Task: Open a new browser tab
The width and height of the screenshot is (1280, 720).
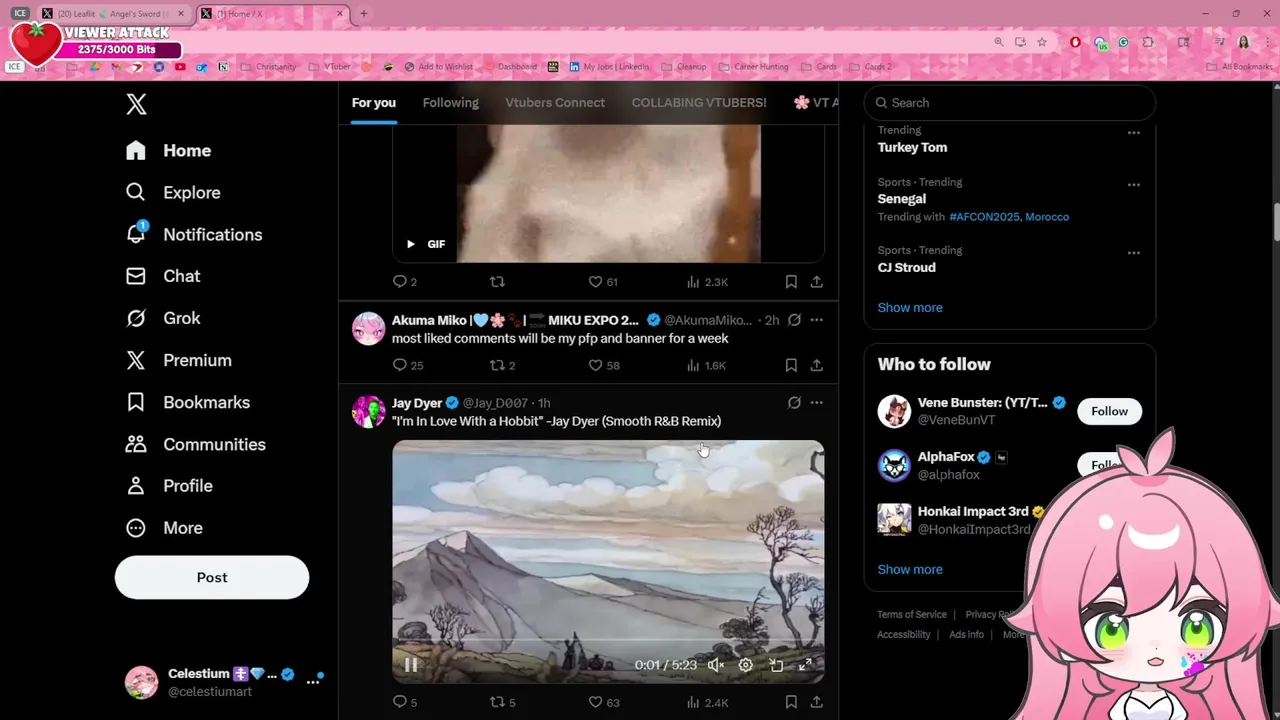Action: tap(364, 13)
